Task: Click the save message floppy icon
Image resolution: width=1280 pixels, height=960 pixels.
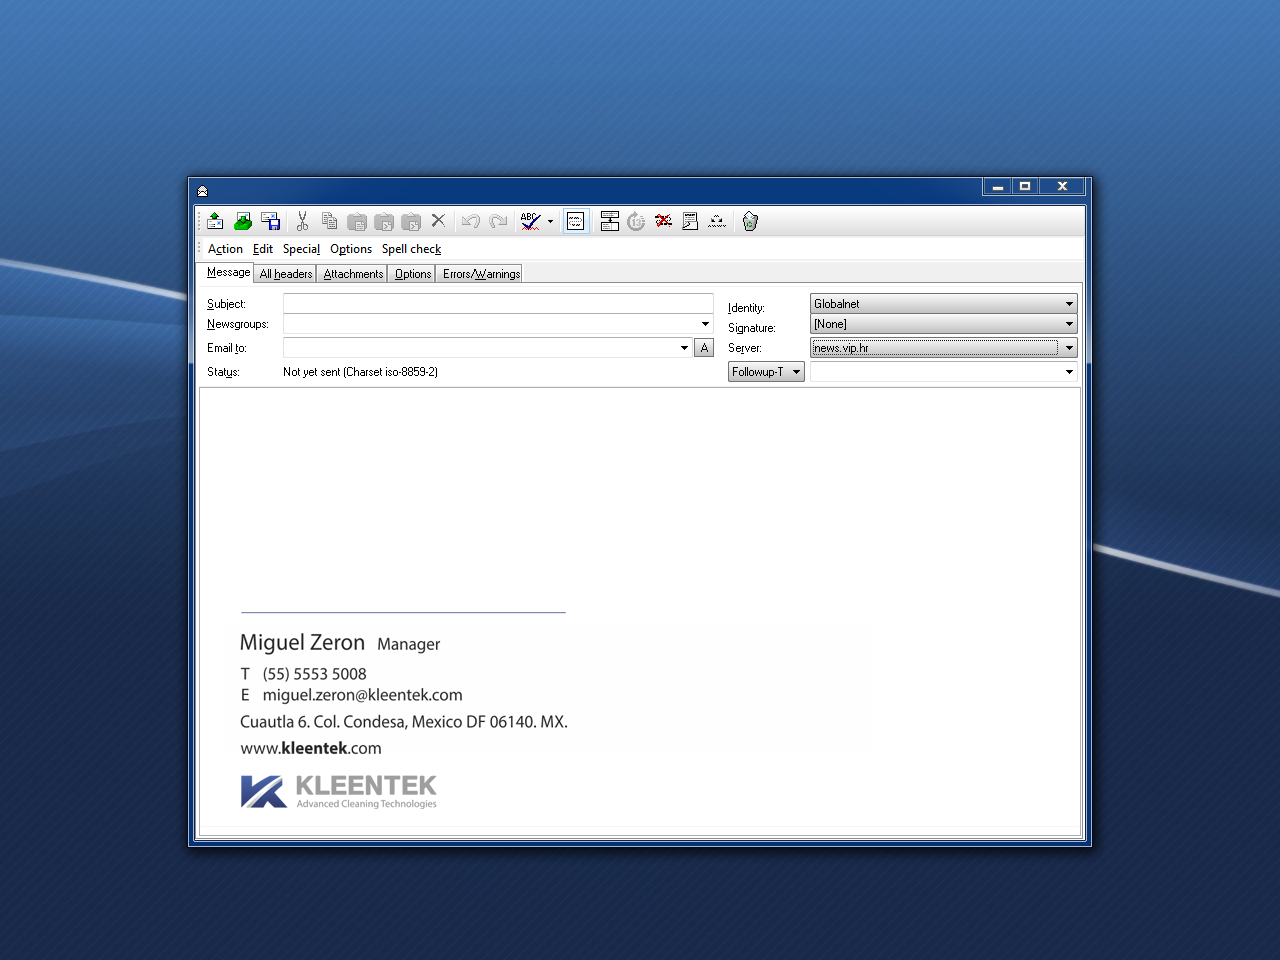Action: point(270,221)
